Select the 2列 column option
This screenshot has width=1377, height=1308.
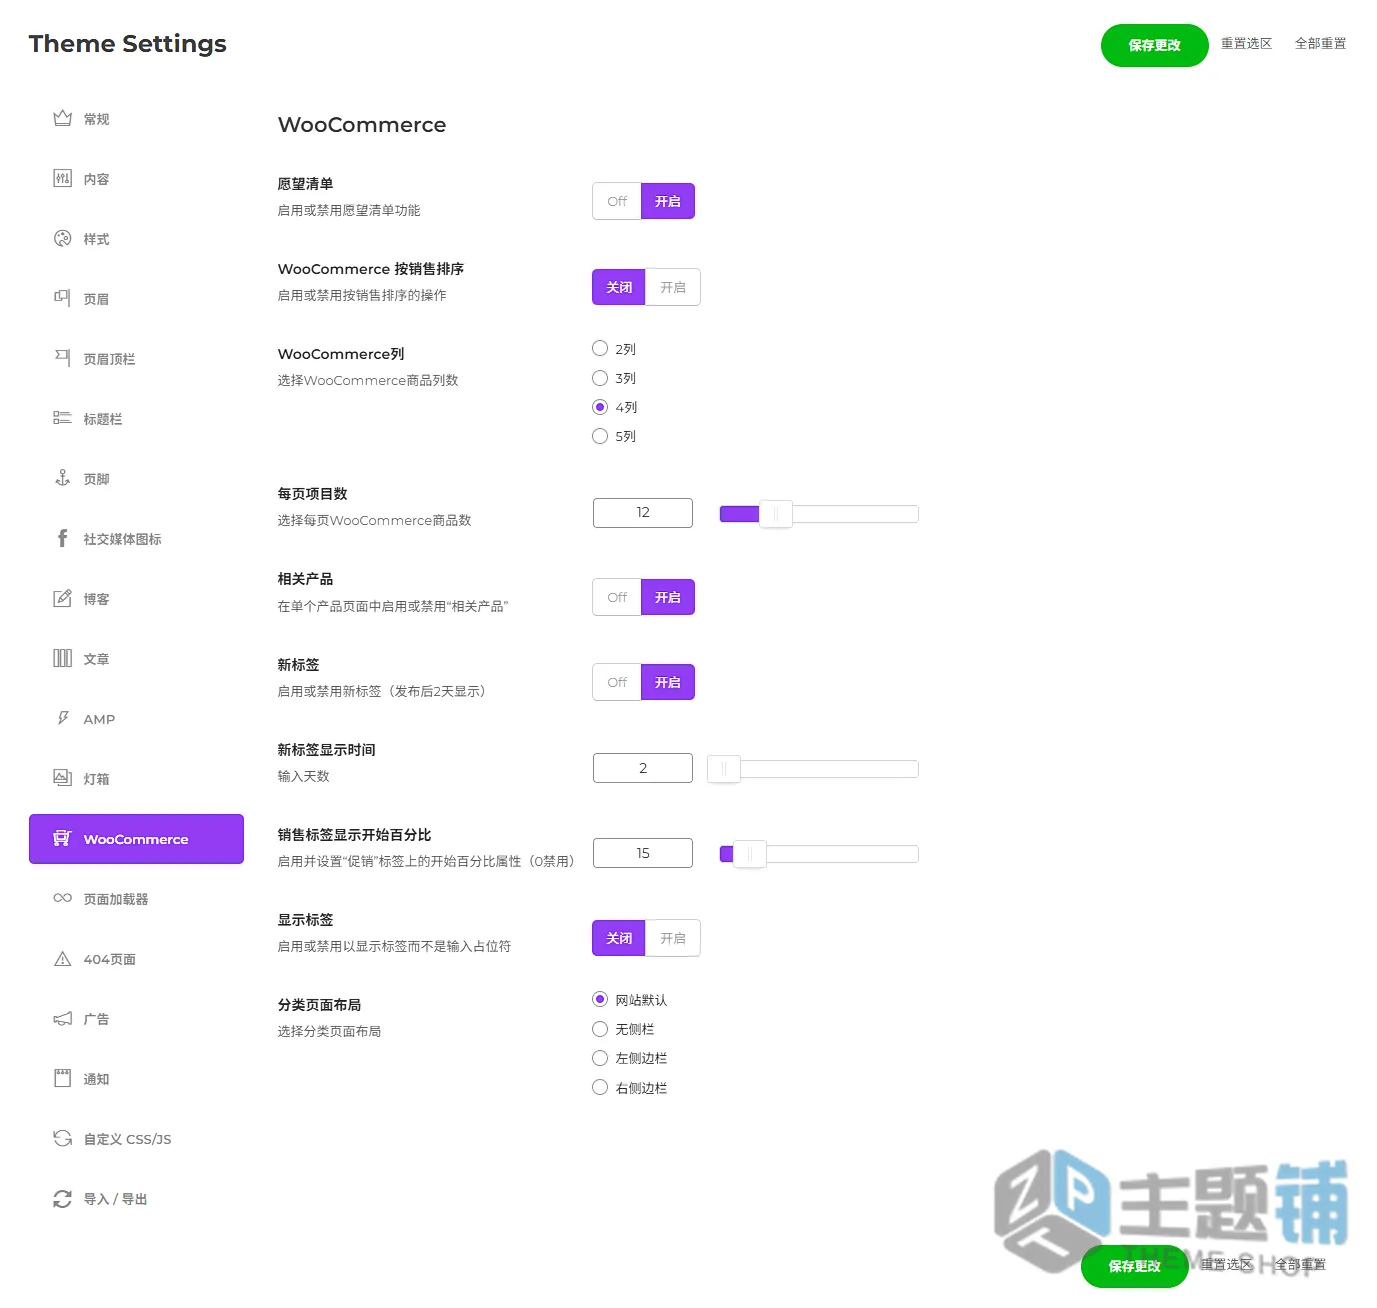pyautogui.click(x=600, y=348)
